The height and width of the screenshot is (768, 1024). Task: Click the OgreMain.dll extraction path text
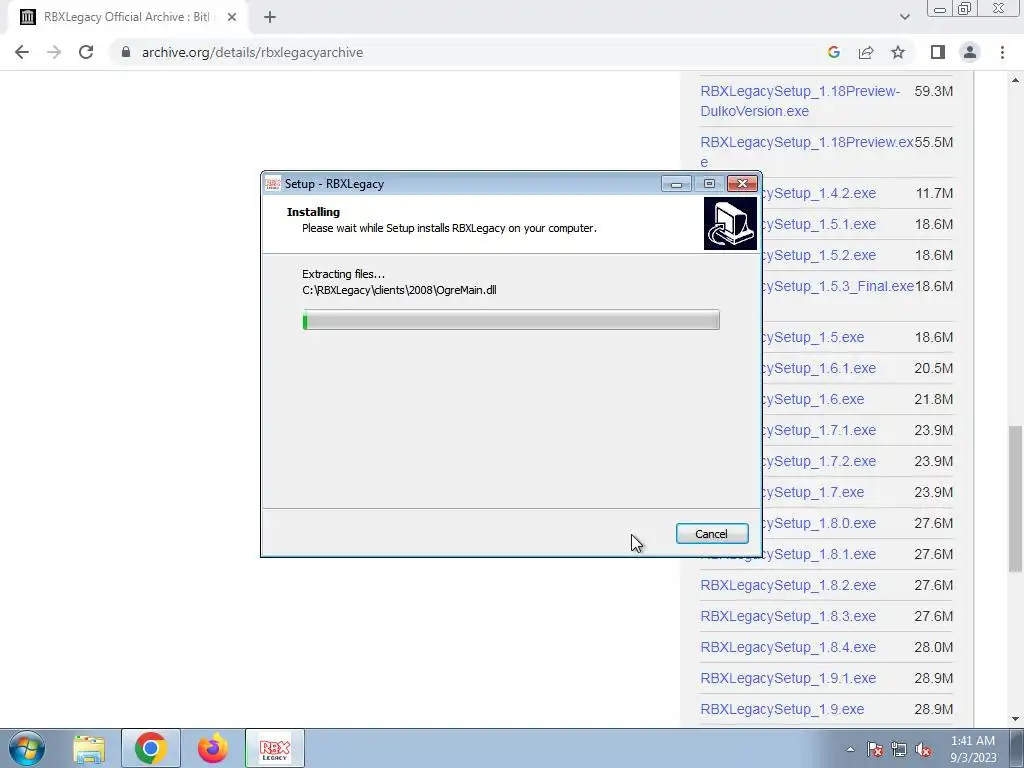pos(399,290)
